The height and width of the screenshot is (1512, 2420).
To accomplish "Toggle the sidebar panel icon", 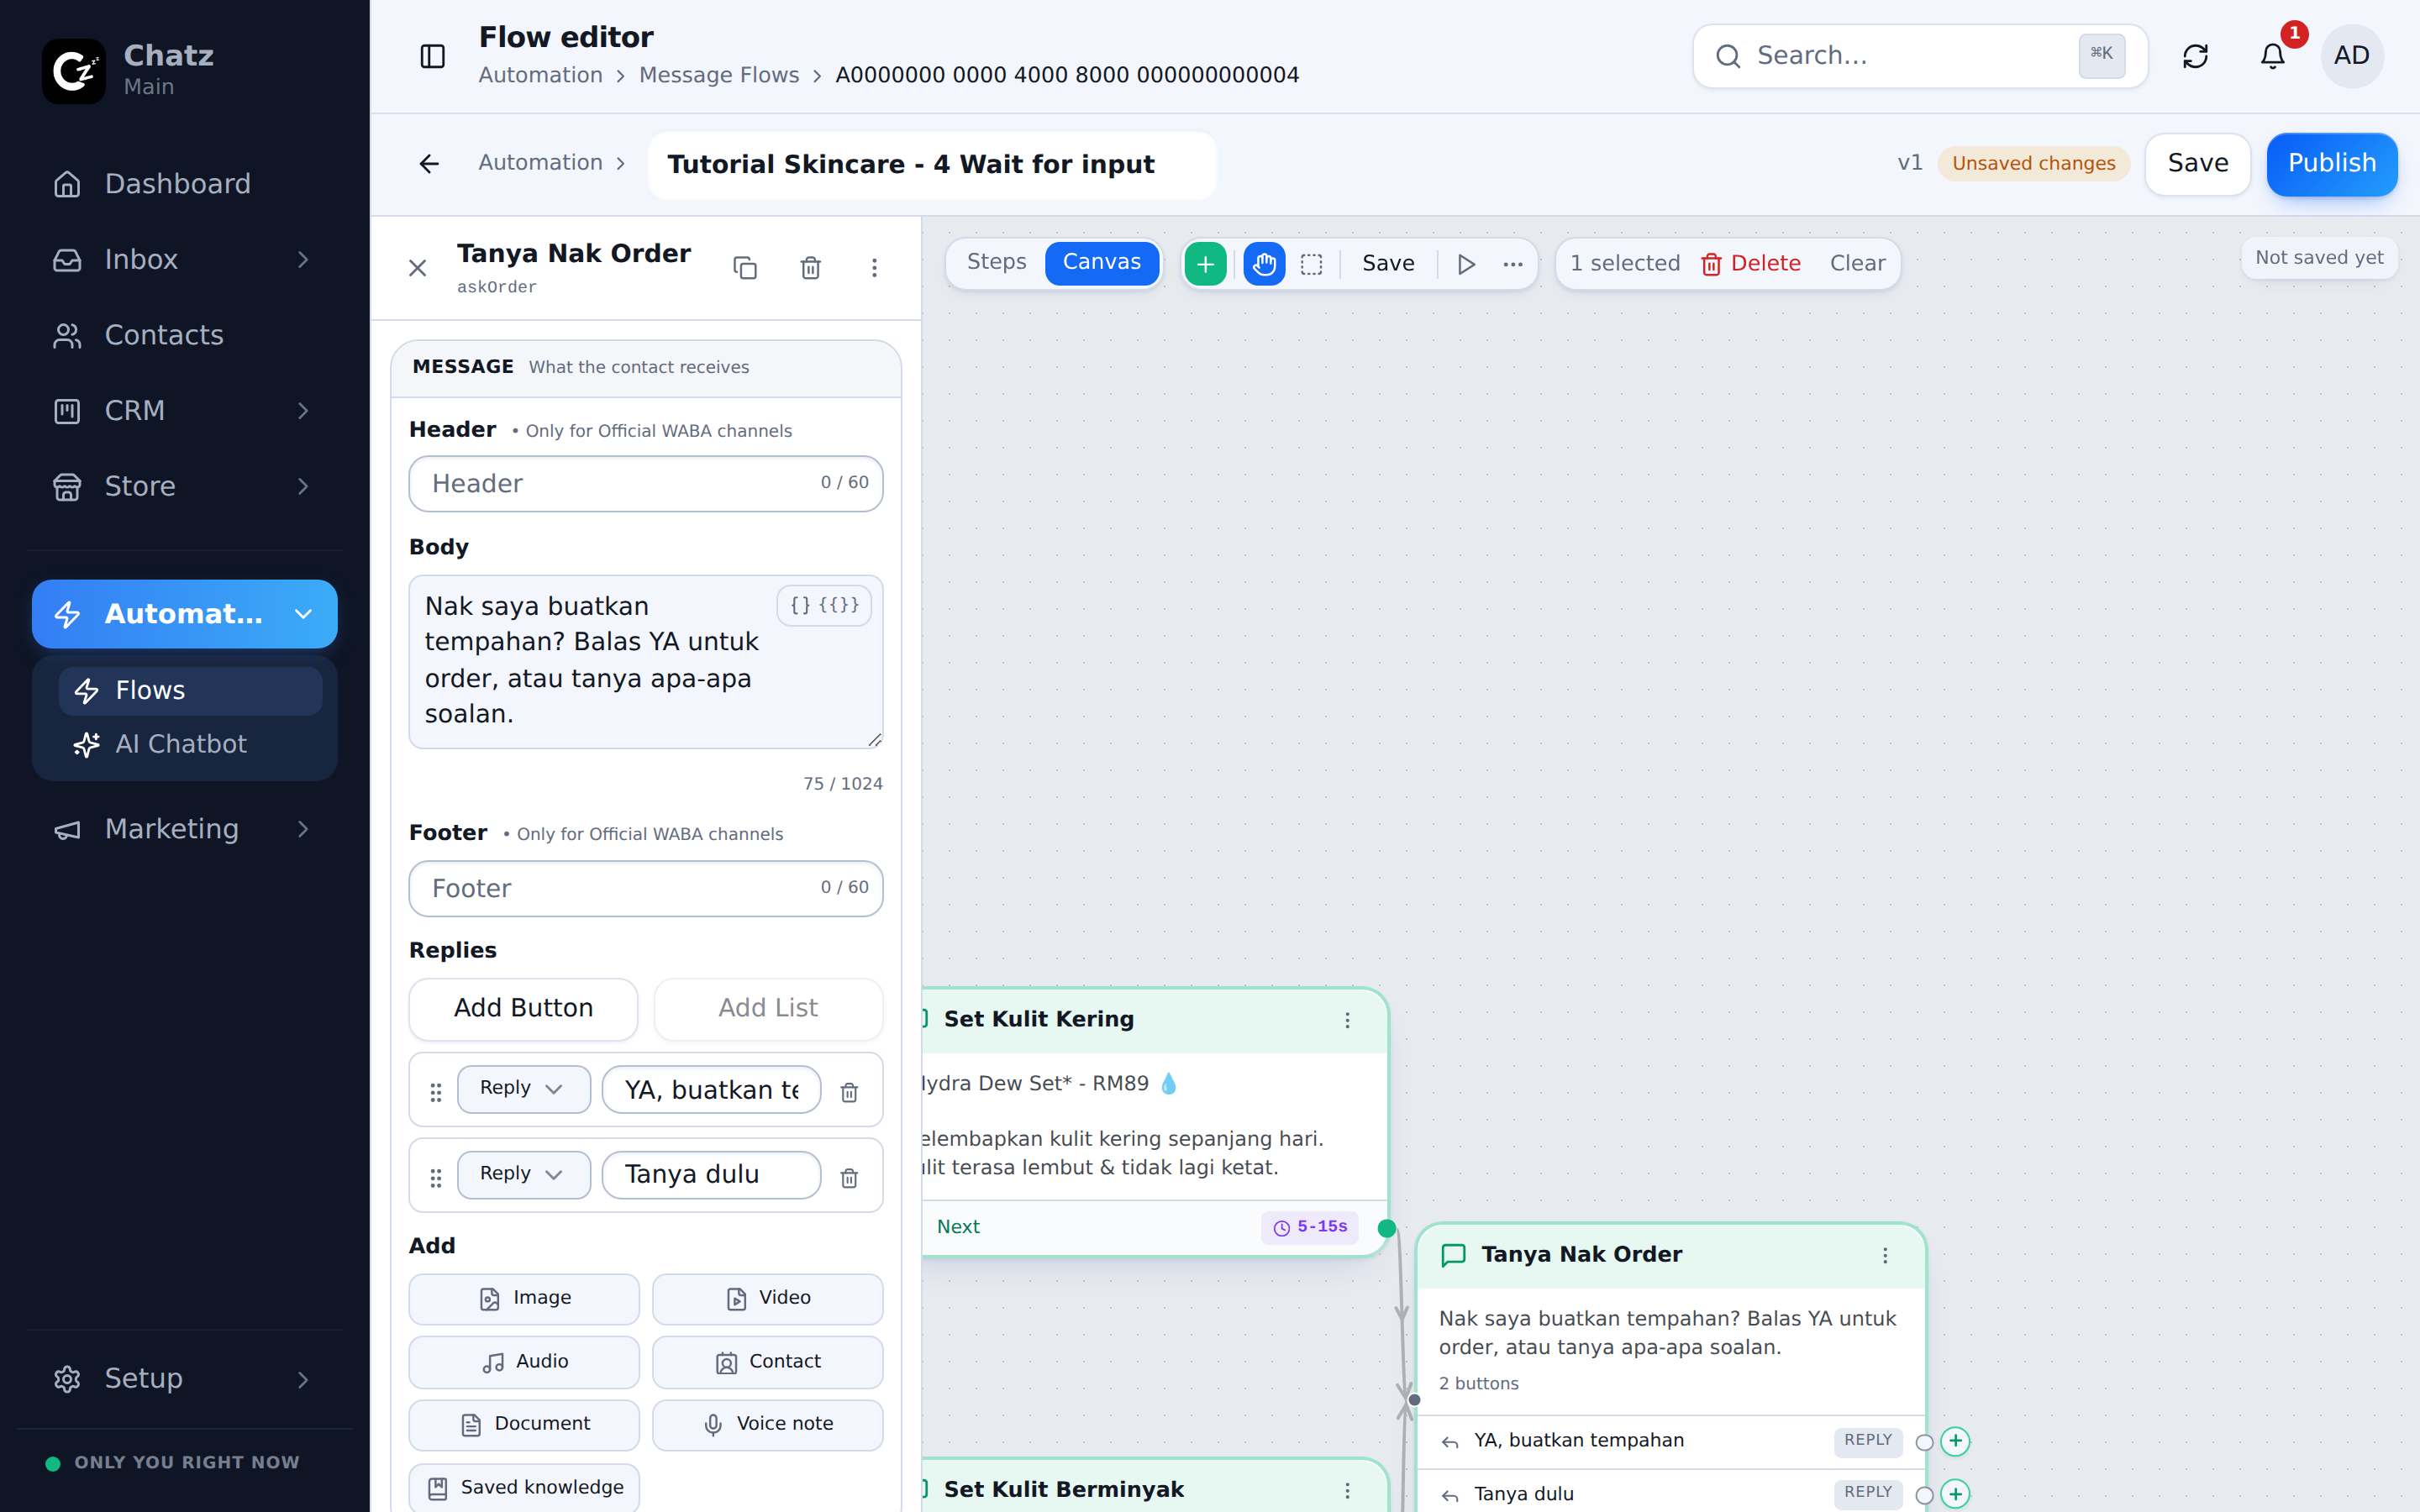I will [432, 56].
